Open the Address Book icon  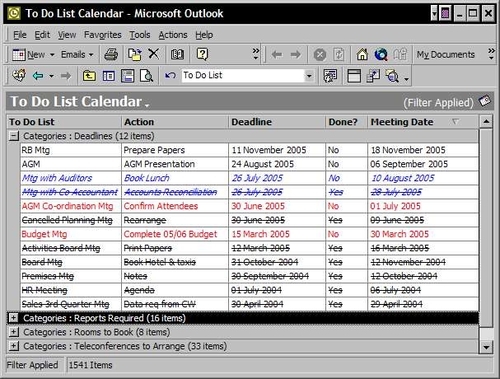click(177, 54)
